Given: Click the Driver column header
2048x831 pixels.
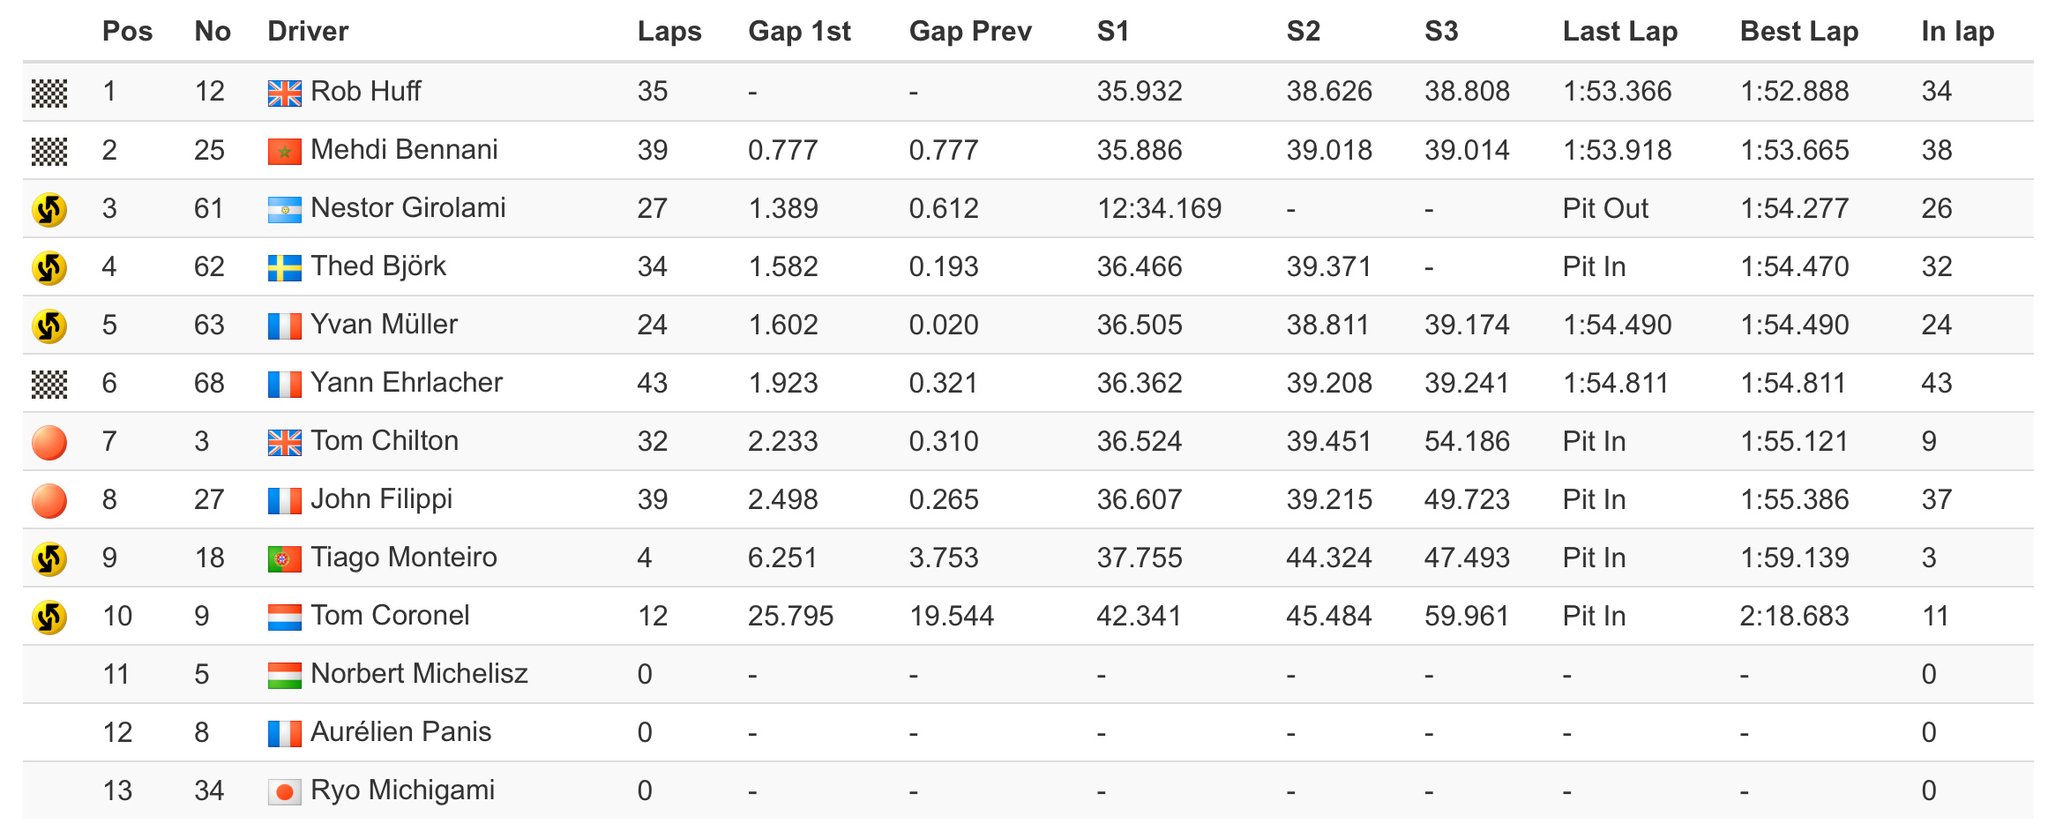Looking at the screenshot, I should 308,32.
